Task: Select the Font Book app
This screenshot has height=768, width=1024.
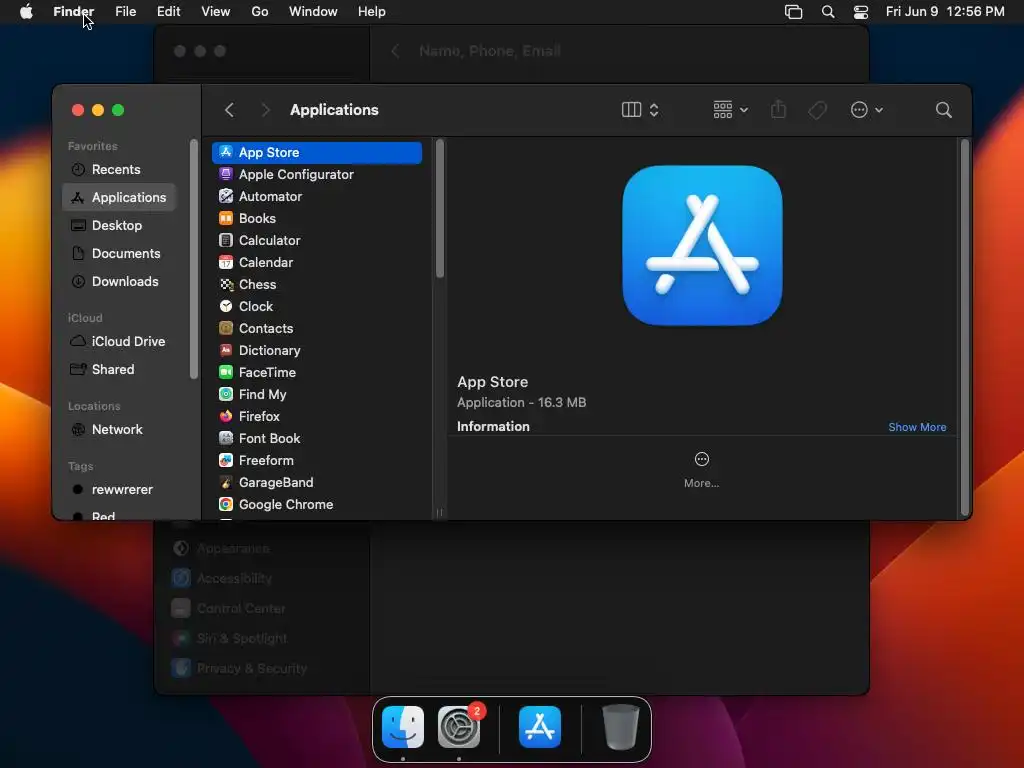Action: 317,438
